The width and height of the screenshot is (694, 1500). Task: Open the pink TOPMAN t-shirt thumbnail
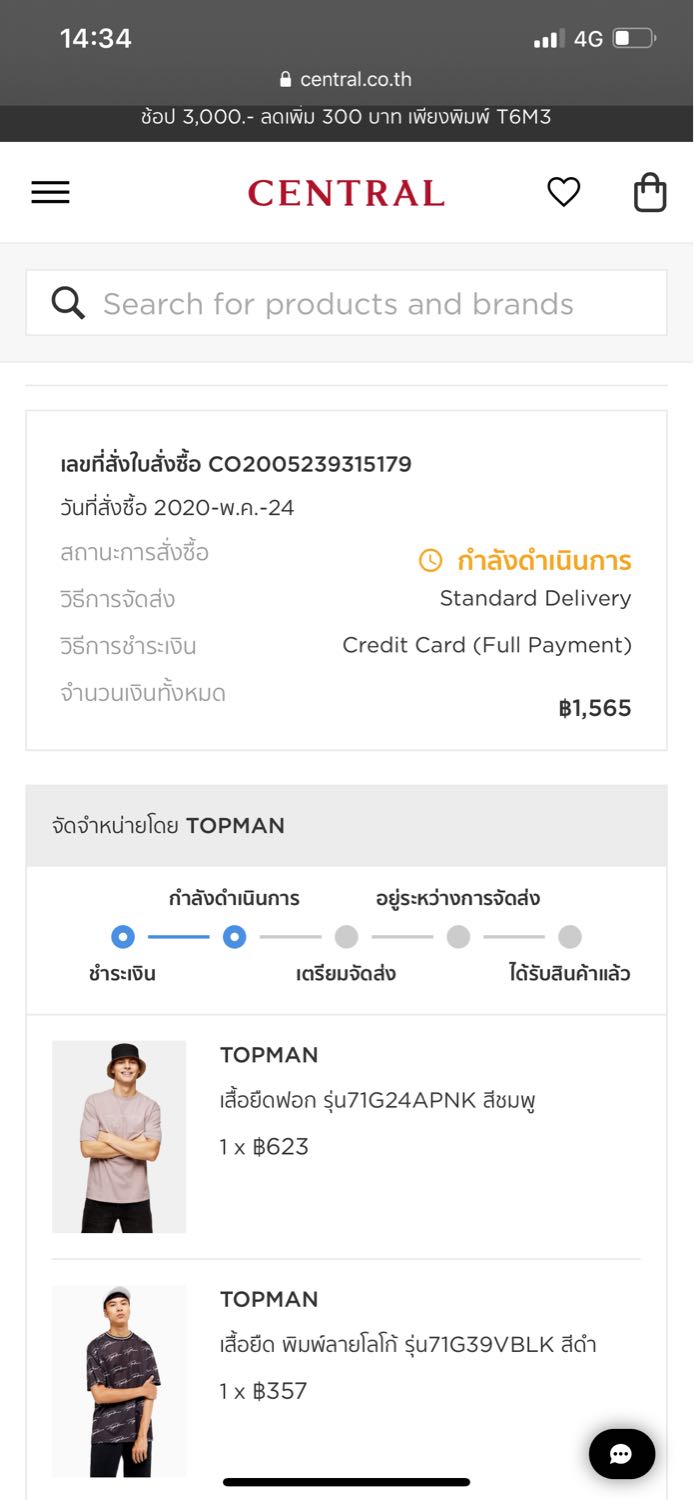pyautogui.click(x=119, y=1136)
